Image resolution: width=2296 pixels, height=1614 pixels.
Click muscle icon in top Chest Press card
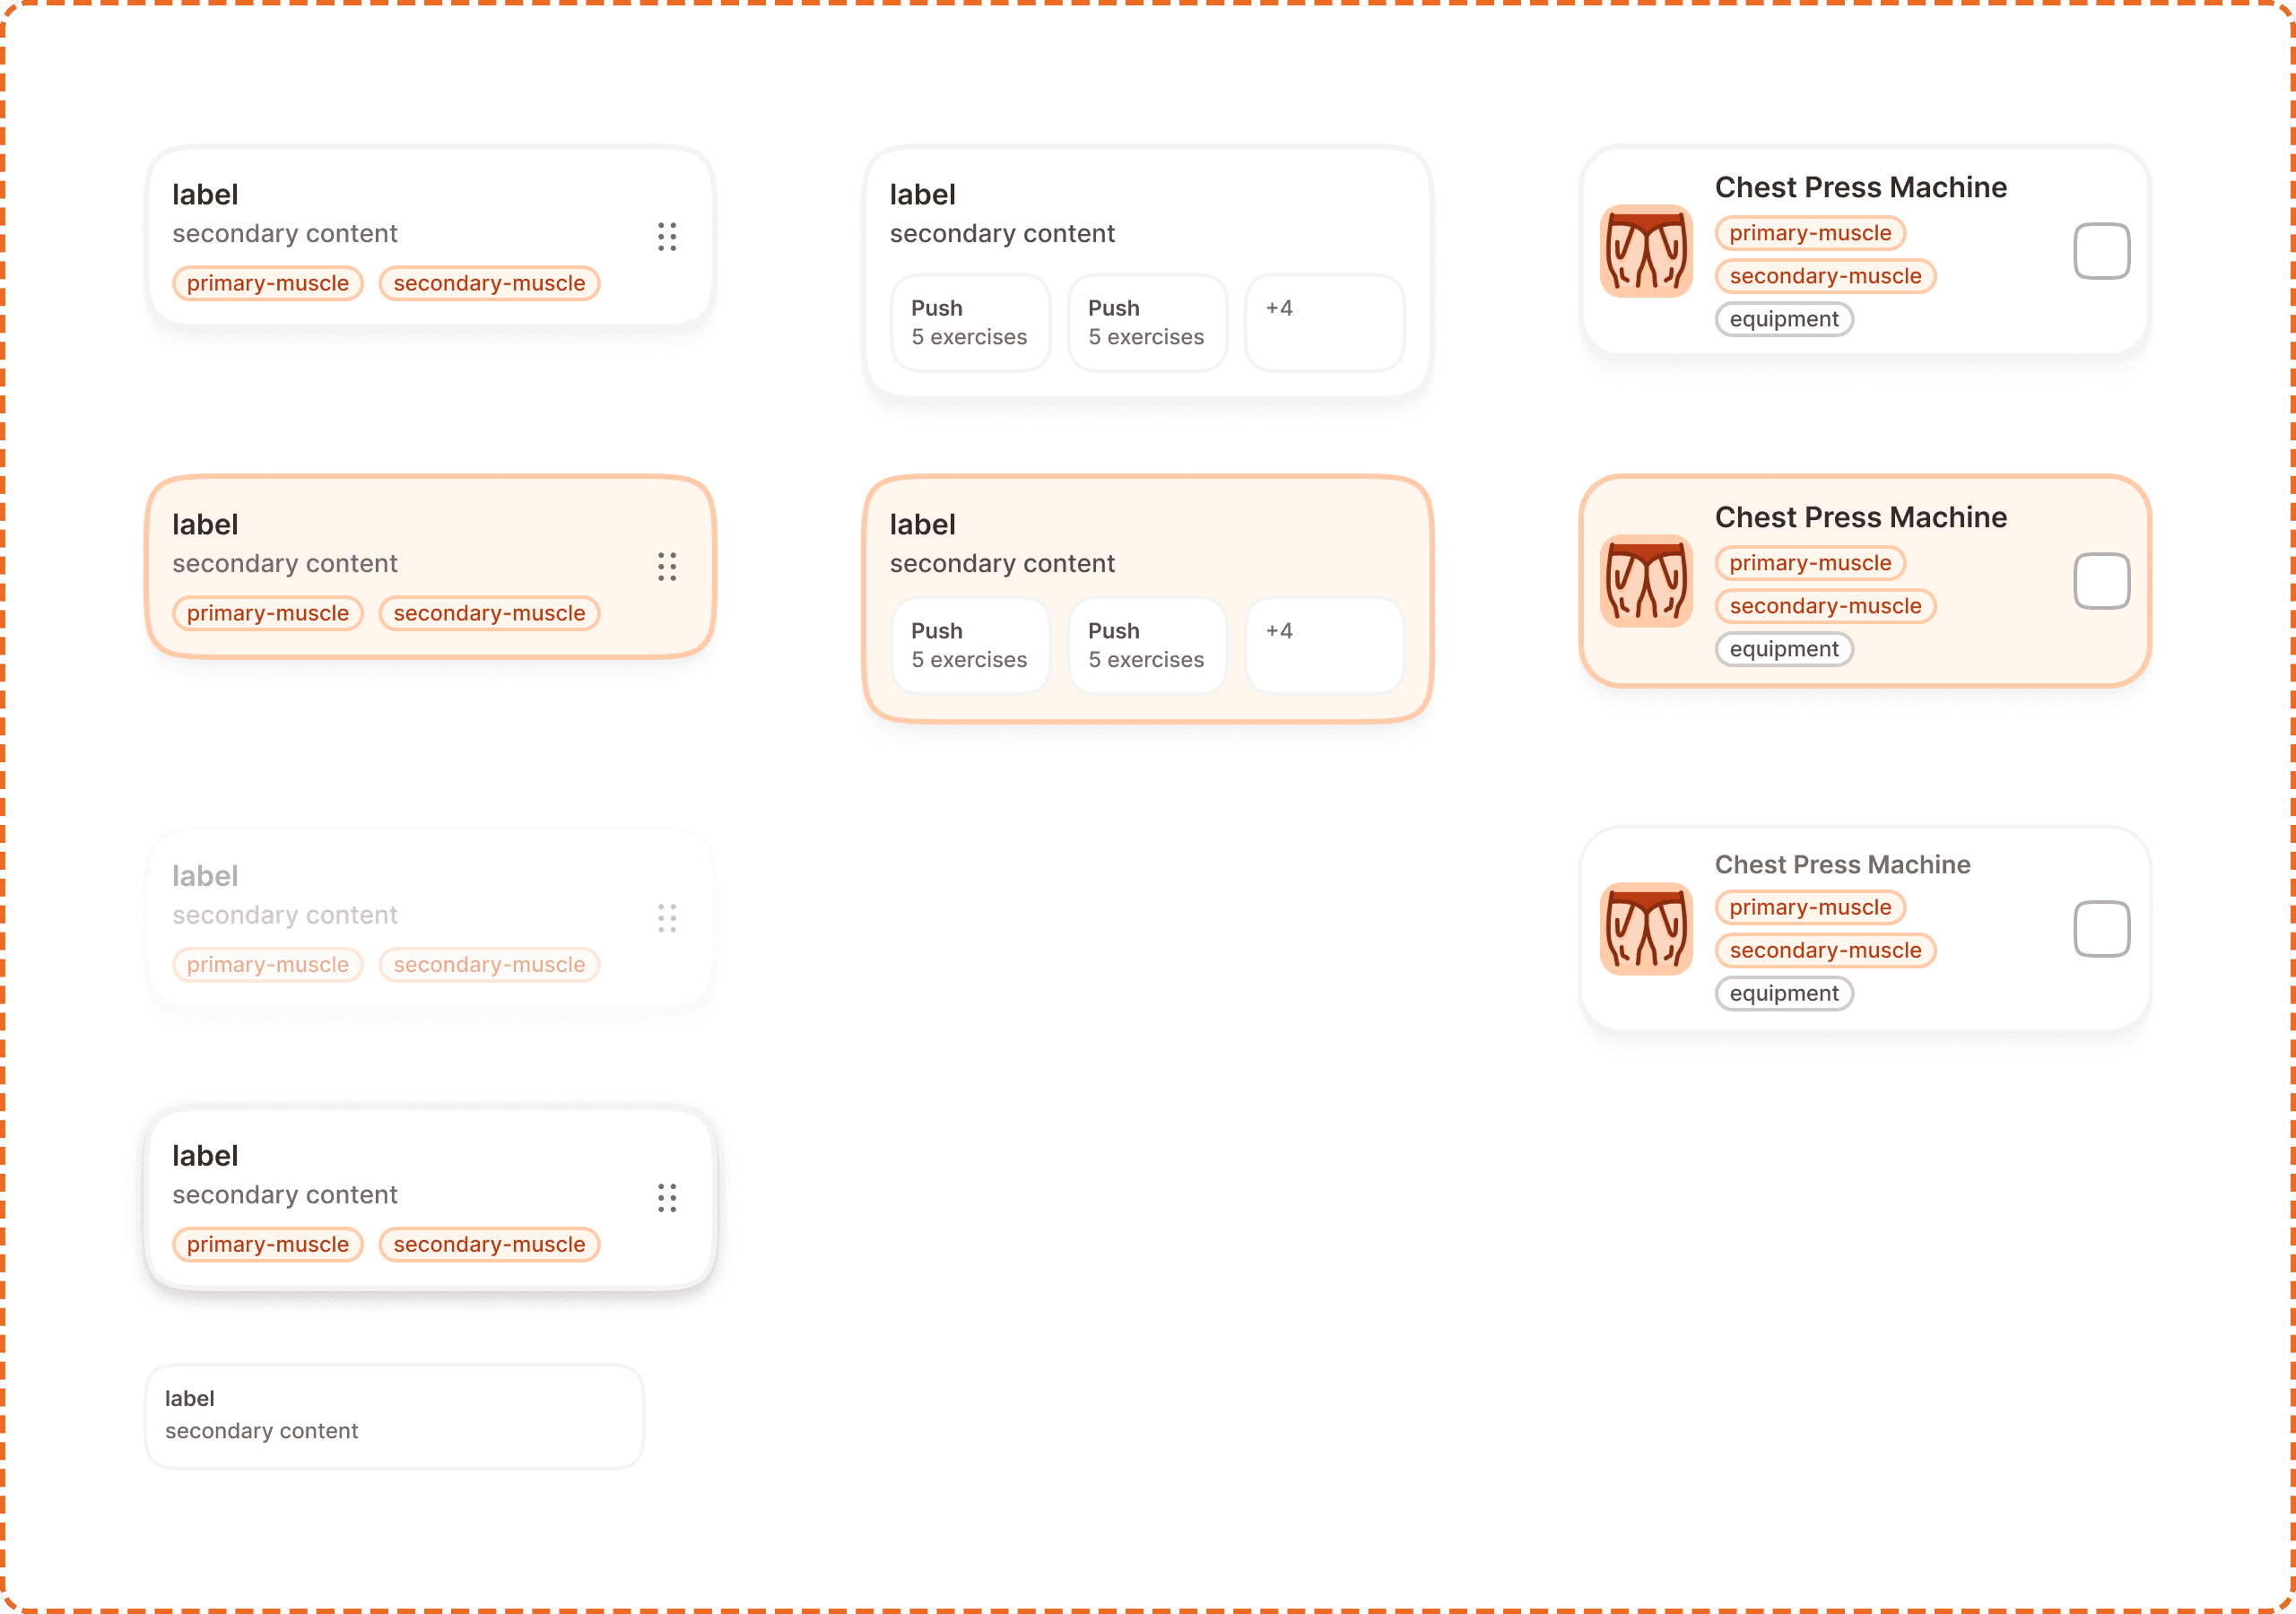pyautogui.click(x=1646, y=251)
